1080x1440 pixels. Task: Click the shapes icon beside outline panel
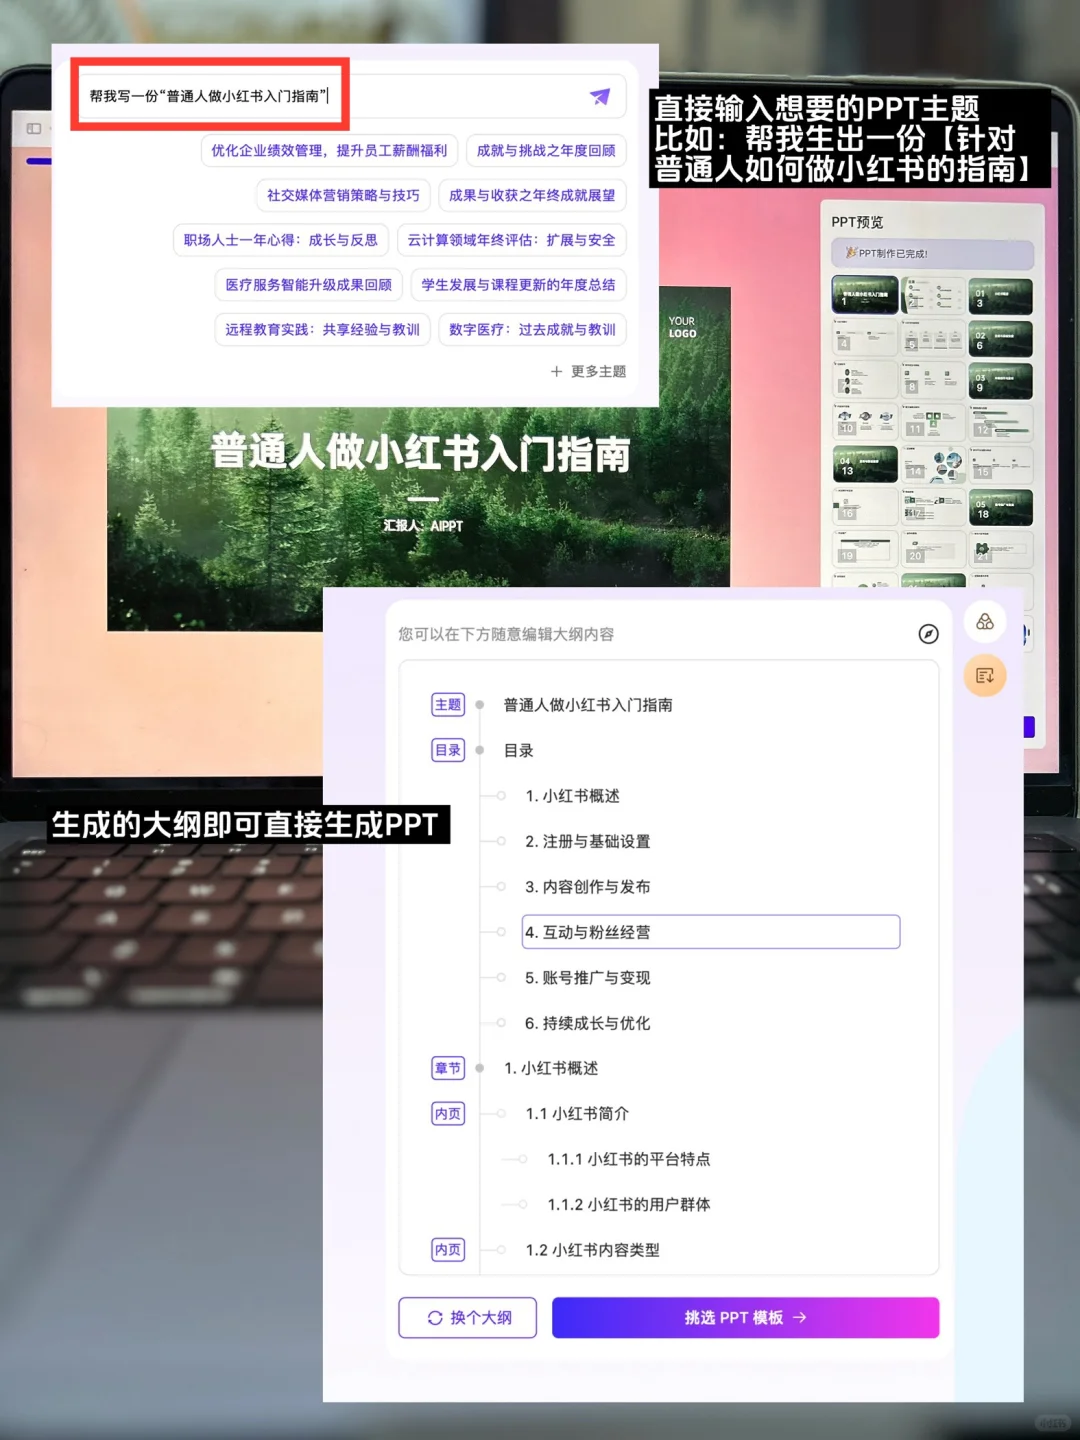coord(985,622)
